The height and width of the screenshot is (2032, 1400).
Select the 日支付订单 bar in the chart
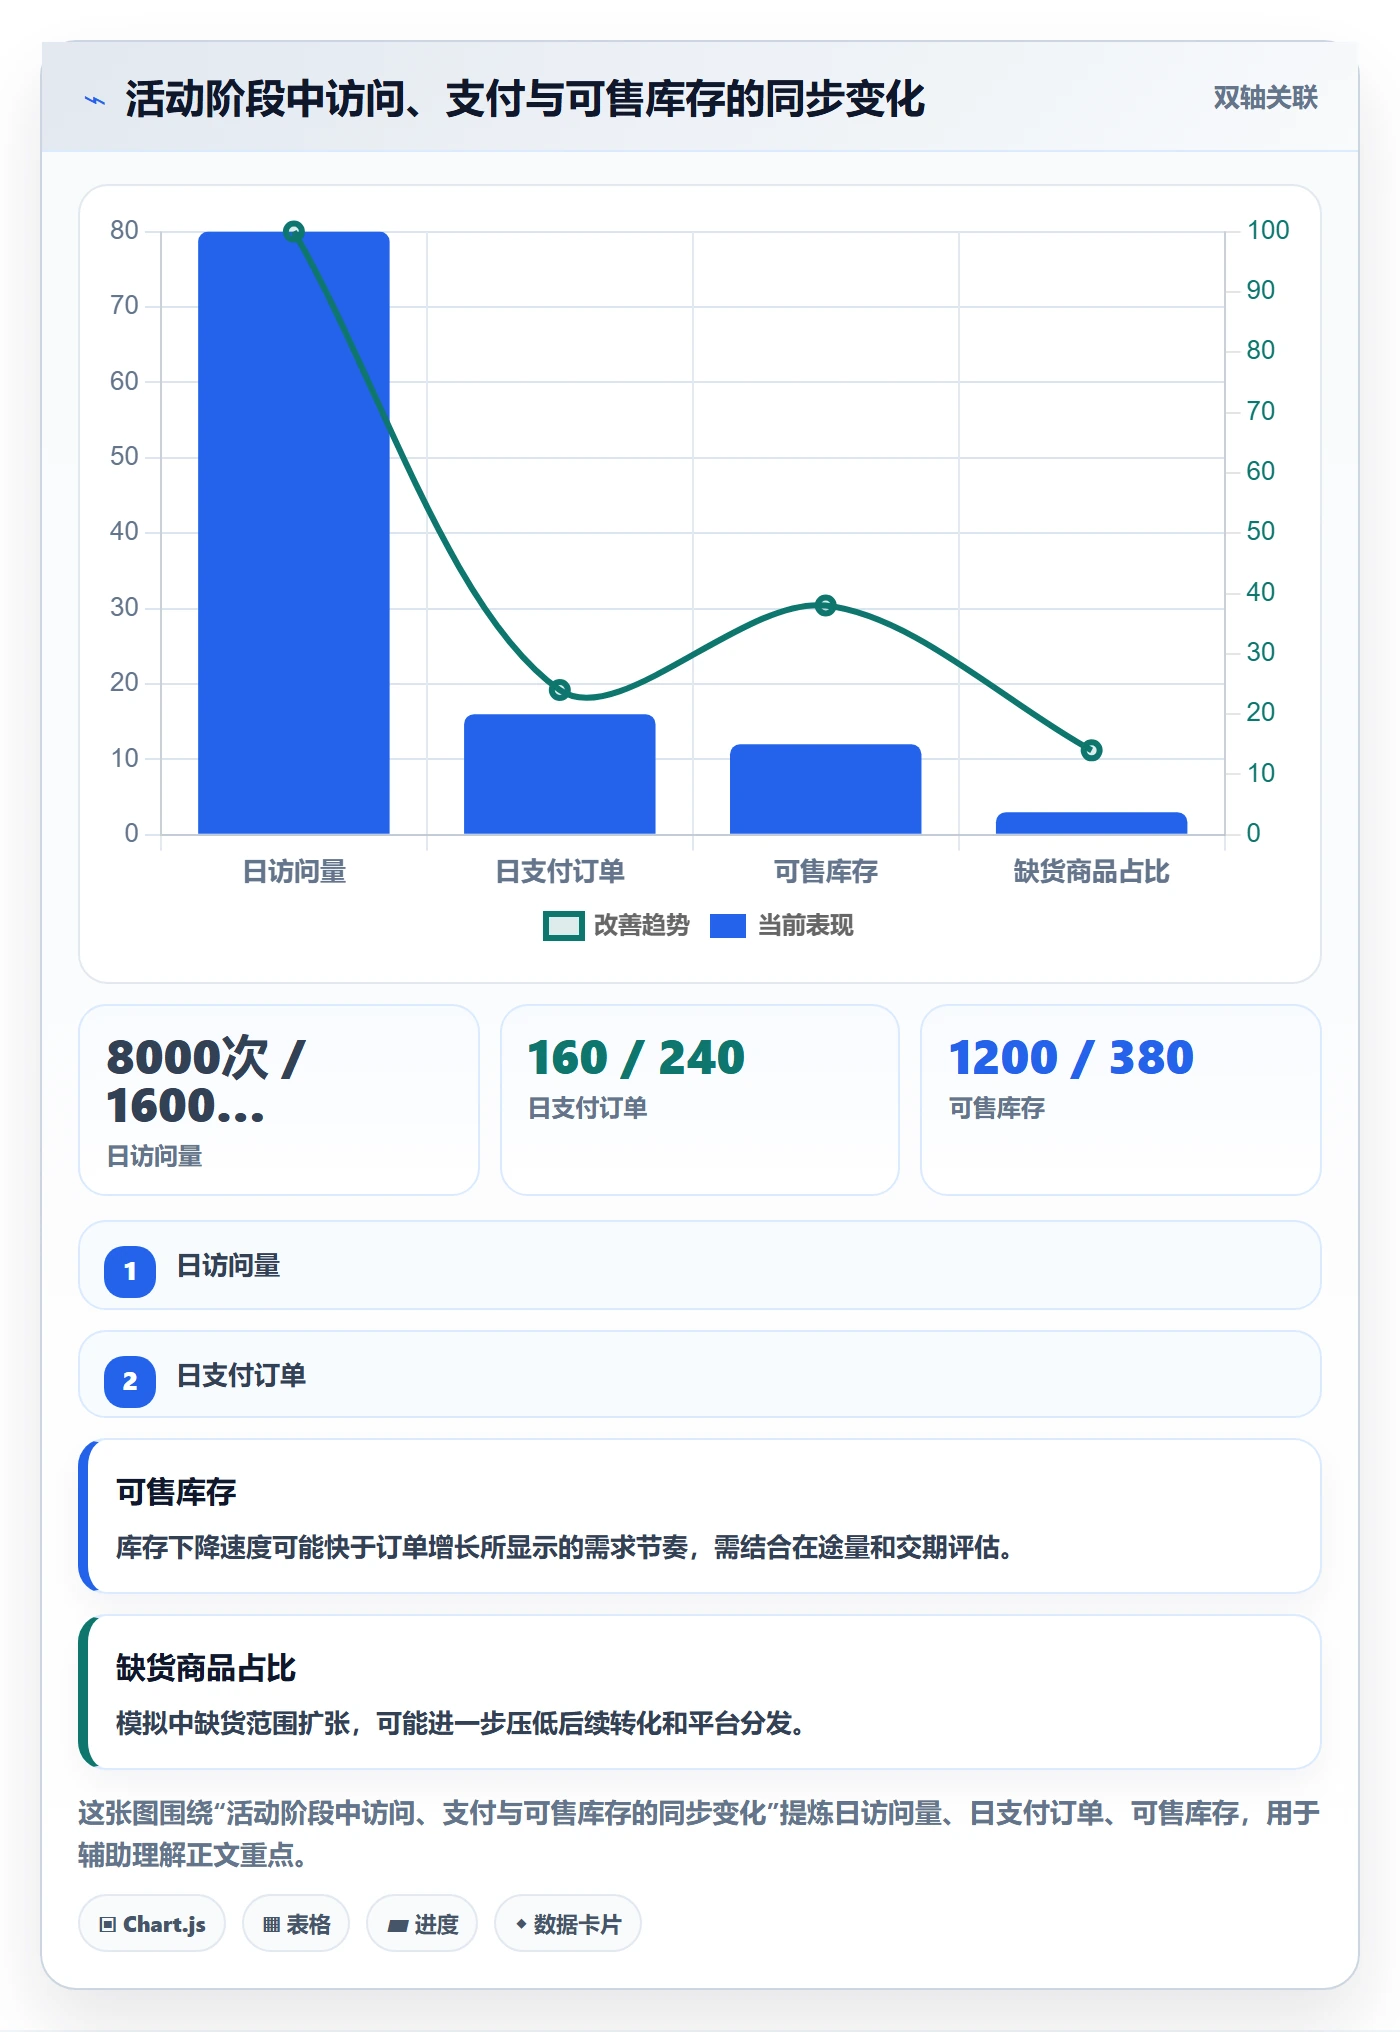coord(560,774)
